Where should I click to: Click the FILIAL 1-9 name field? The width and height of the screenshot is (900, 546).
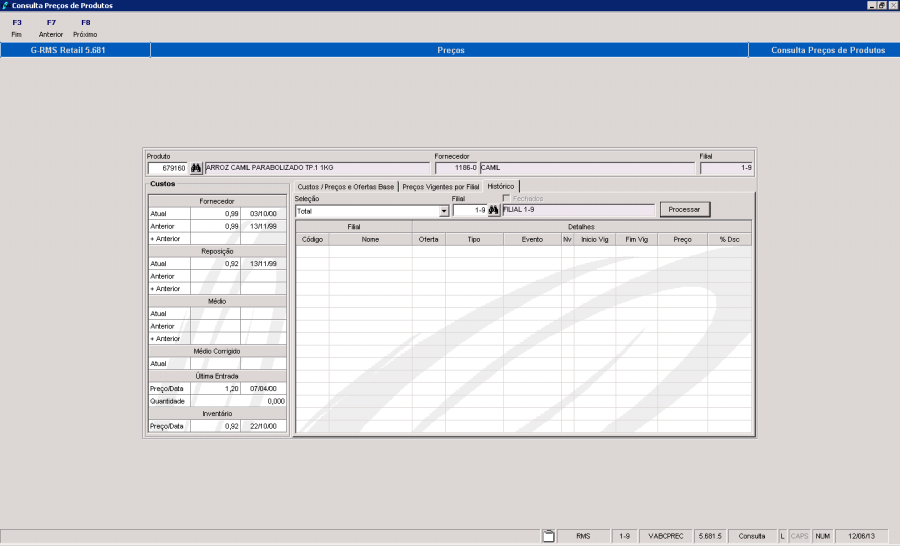[x=578, y=210]
